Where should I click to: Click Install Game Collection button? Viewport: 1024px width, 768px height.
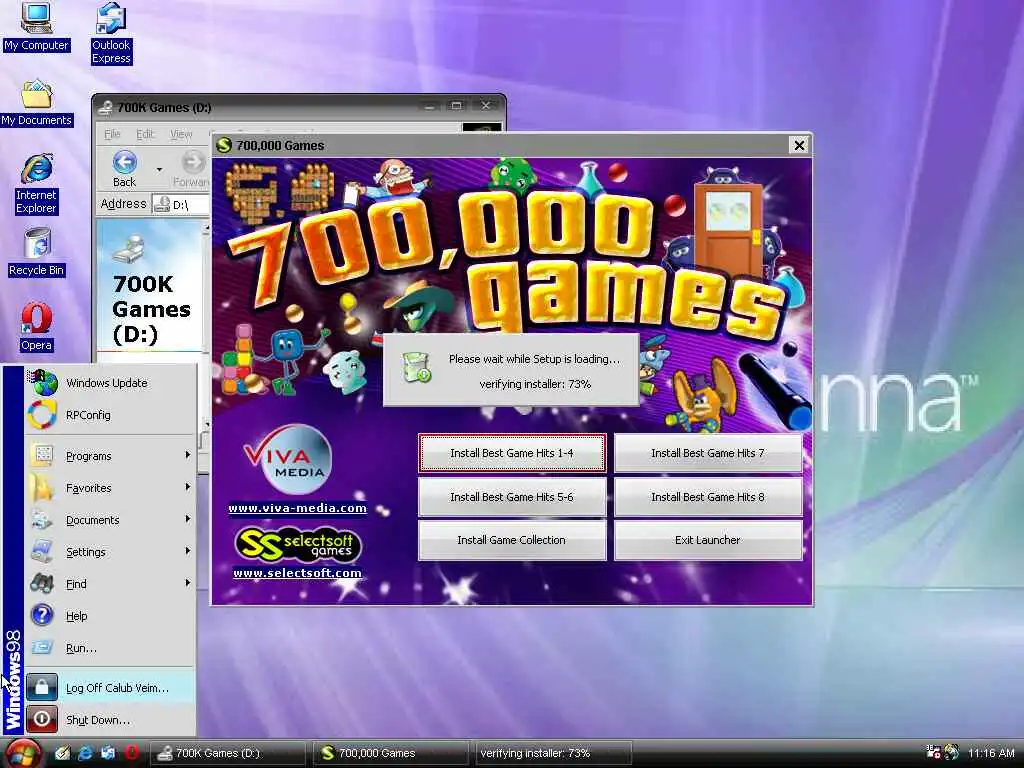[x=512, y=540]
